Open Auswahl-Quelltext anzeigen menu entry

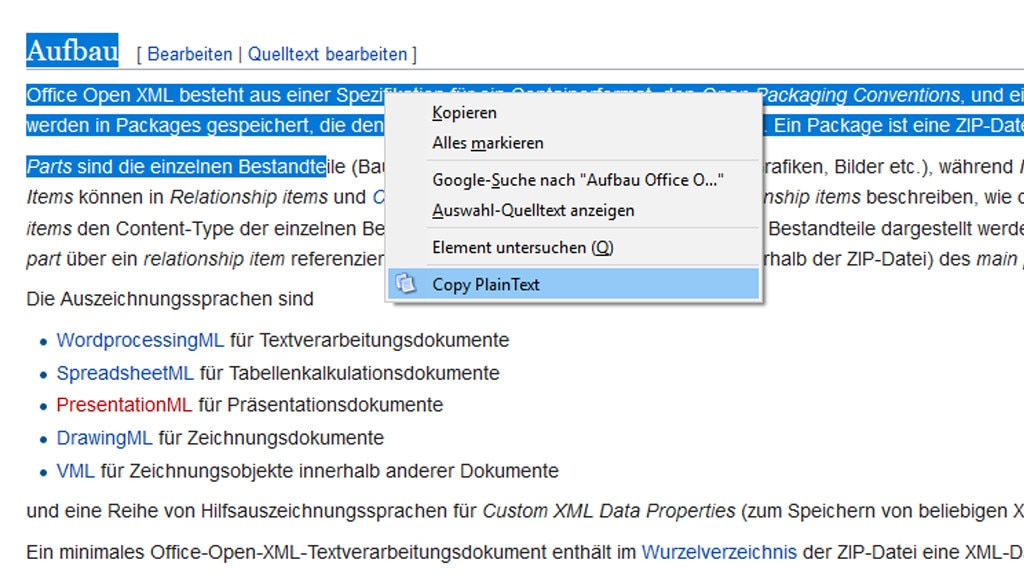(533, 210)
